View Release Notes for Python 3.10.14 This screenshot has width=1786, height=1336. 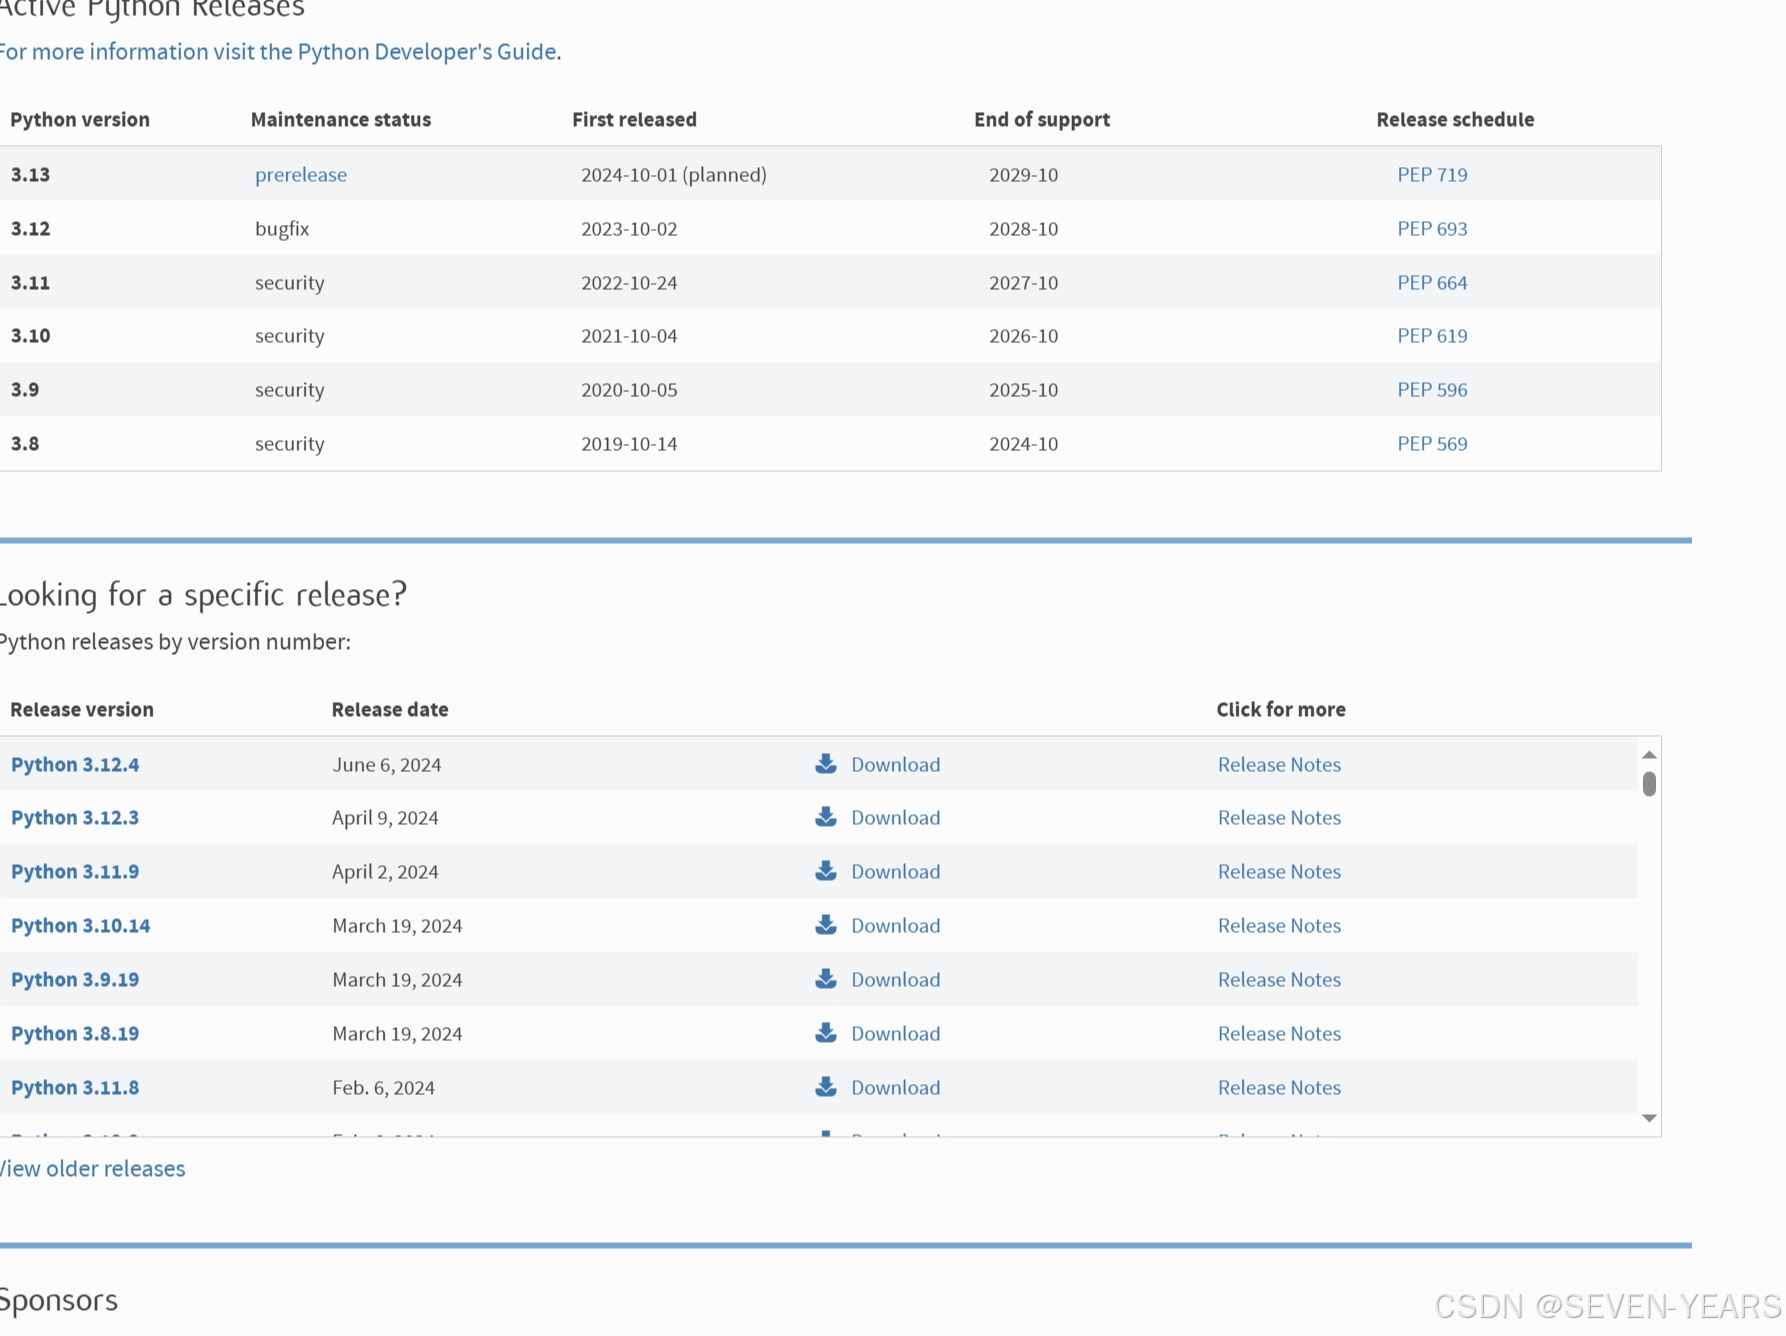click(1279, 925)
